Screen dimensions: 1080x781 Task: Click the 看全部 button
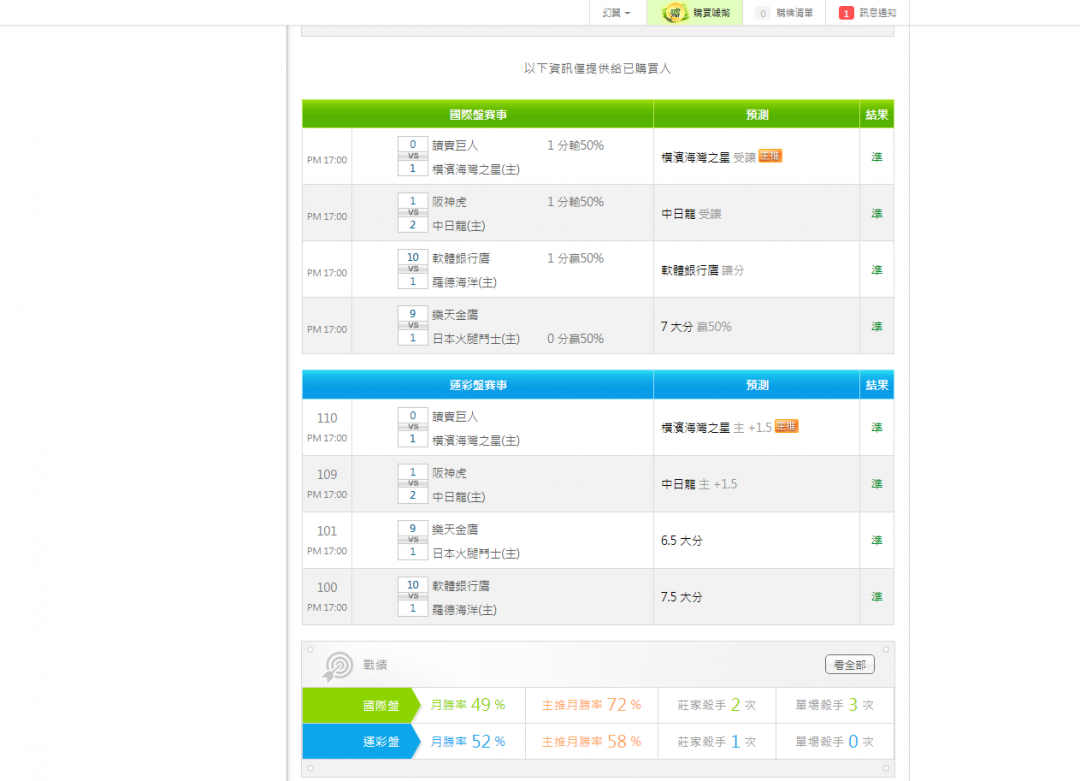point(849,665)
